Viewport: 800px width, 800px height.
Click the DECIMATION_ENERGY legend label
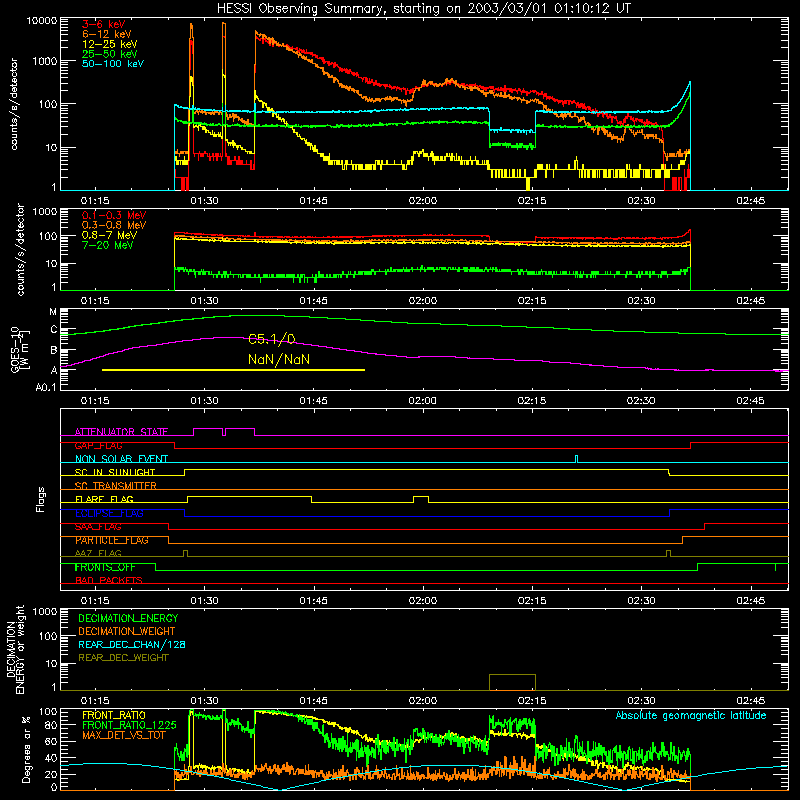(128, 618)
